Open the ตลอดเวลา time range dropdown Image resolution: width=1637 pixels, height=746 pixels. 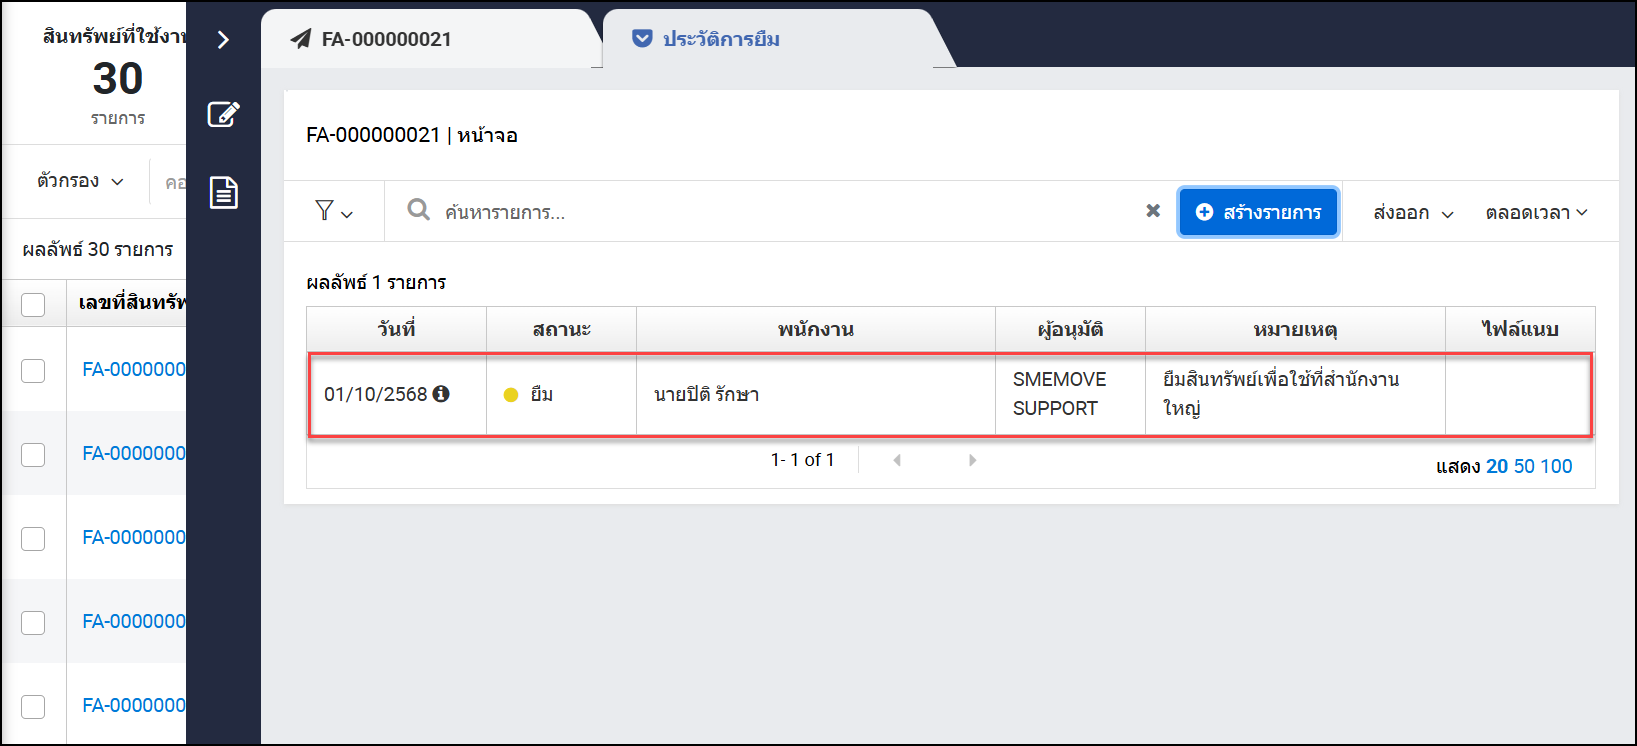(x=1536, y=213)
